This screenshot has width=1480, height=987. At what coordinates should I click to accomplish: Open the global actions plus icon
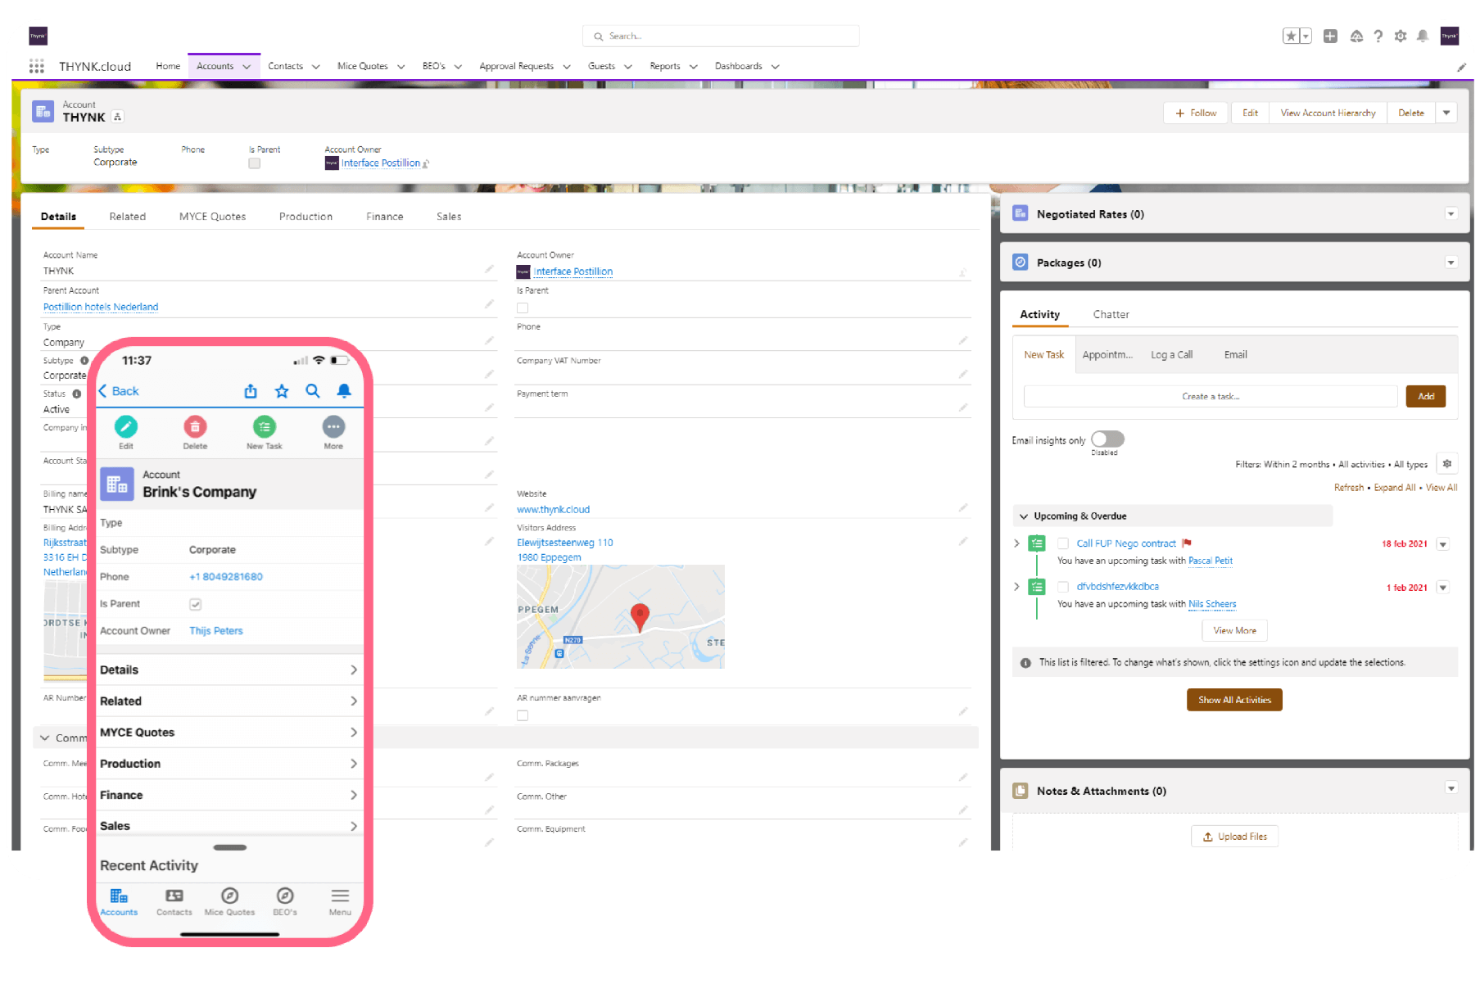1330,36
